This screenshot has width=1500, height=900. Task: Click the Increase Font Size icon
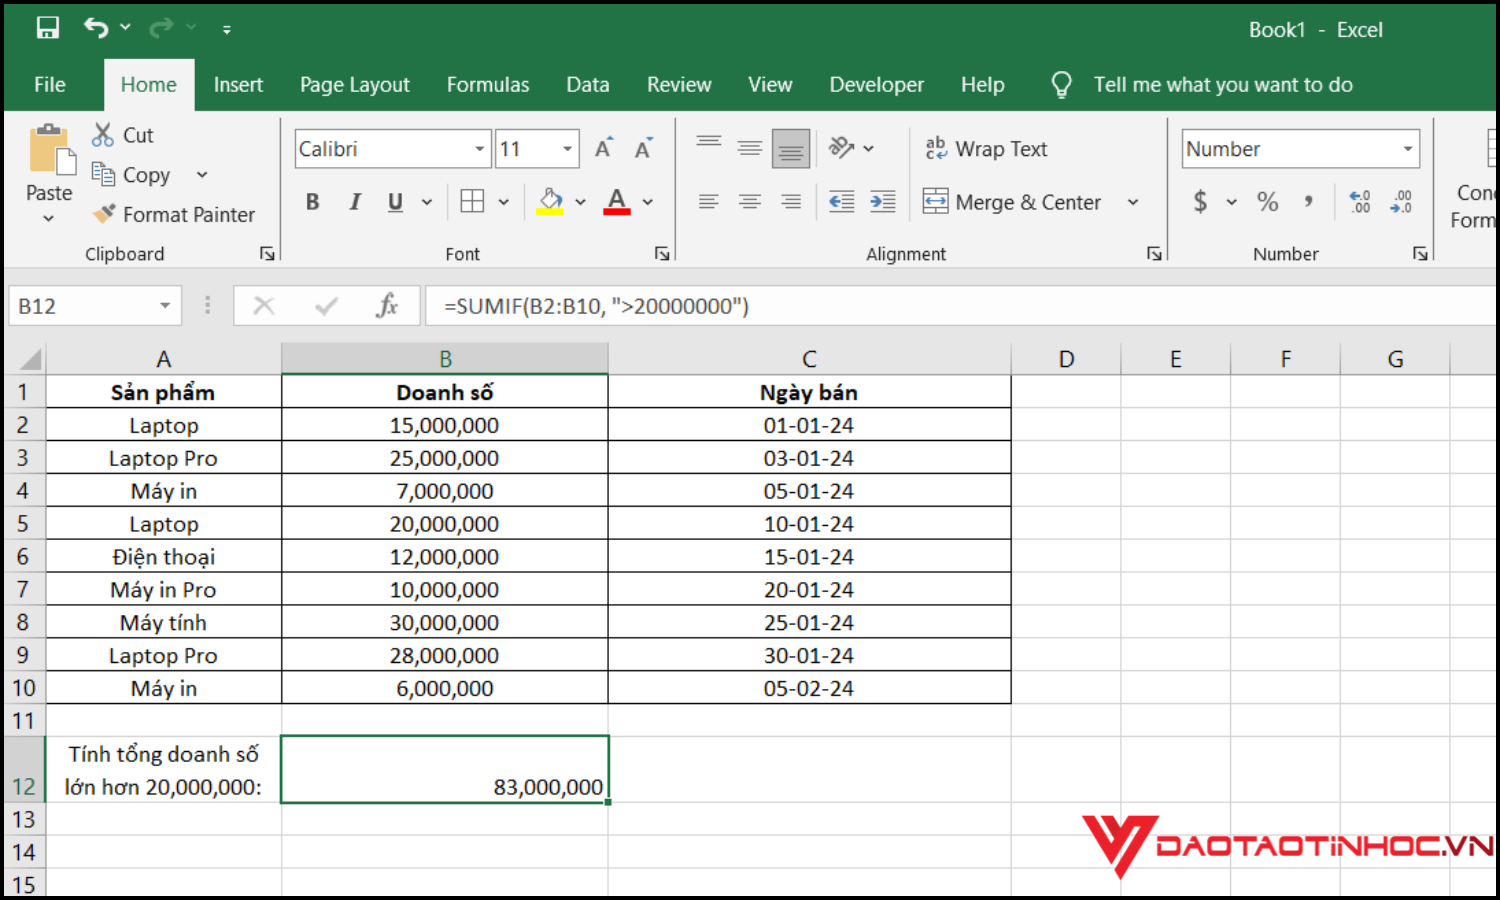click(x=603, y=149)
